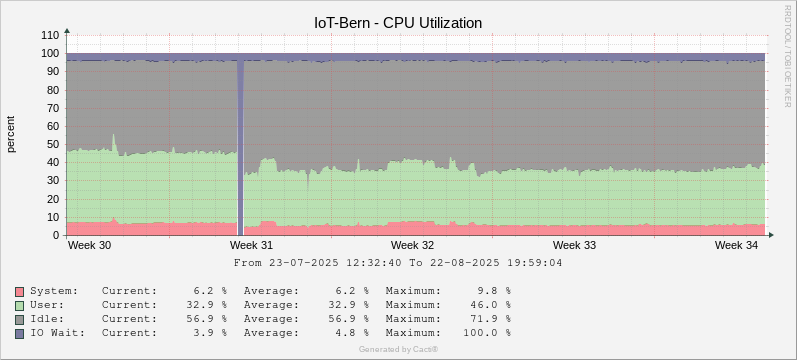
Task: Click the date range From-To text
Action: (x=398, y=263)
